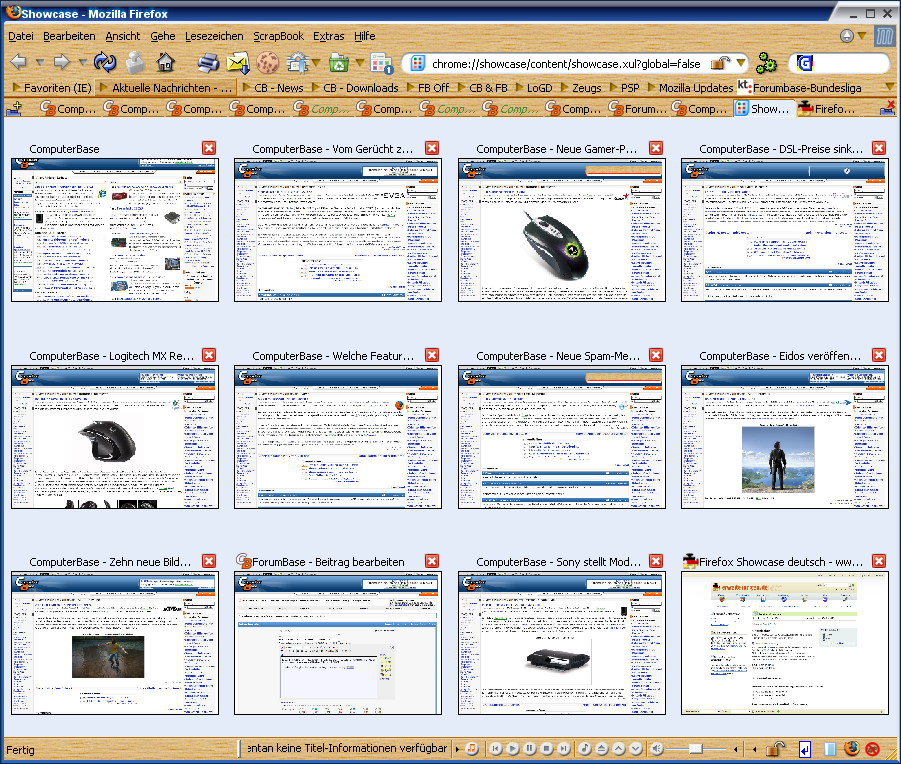Go forward with the Forward arrow button
Screen dimensions: 901x764
61,61
